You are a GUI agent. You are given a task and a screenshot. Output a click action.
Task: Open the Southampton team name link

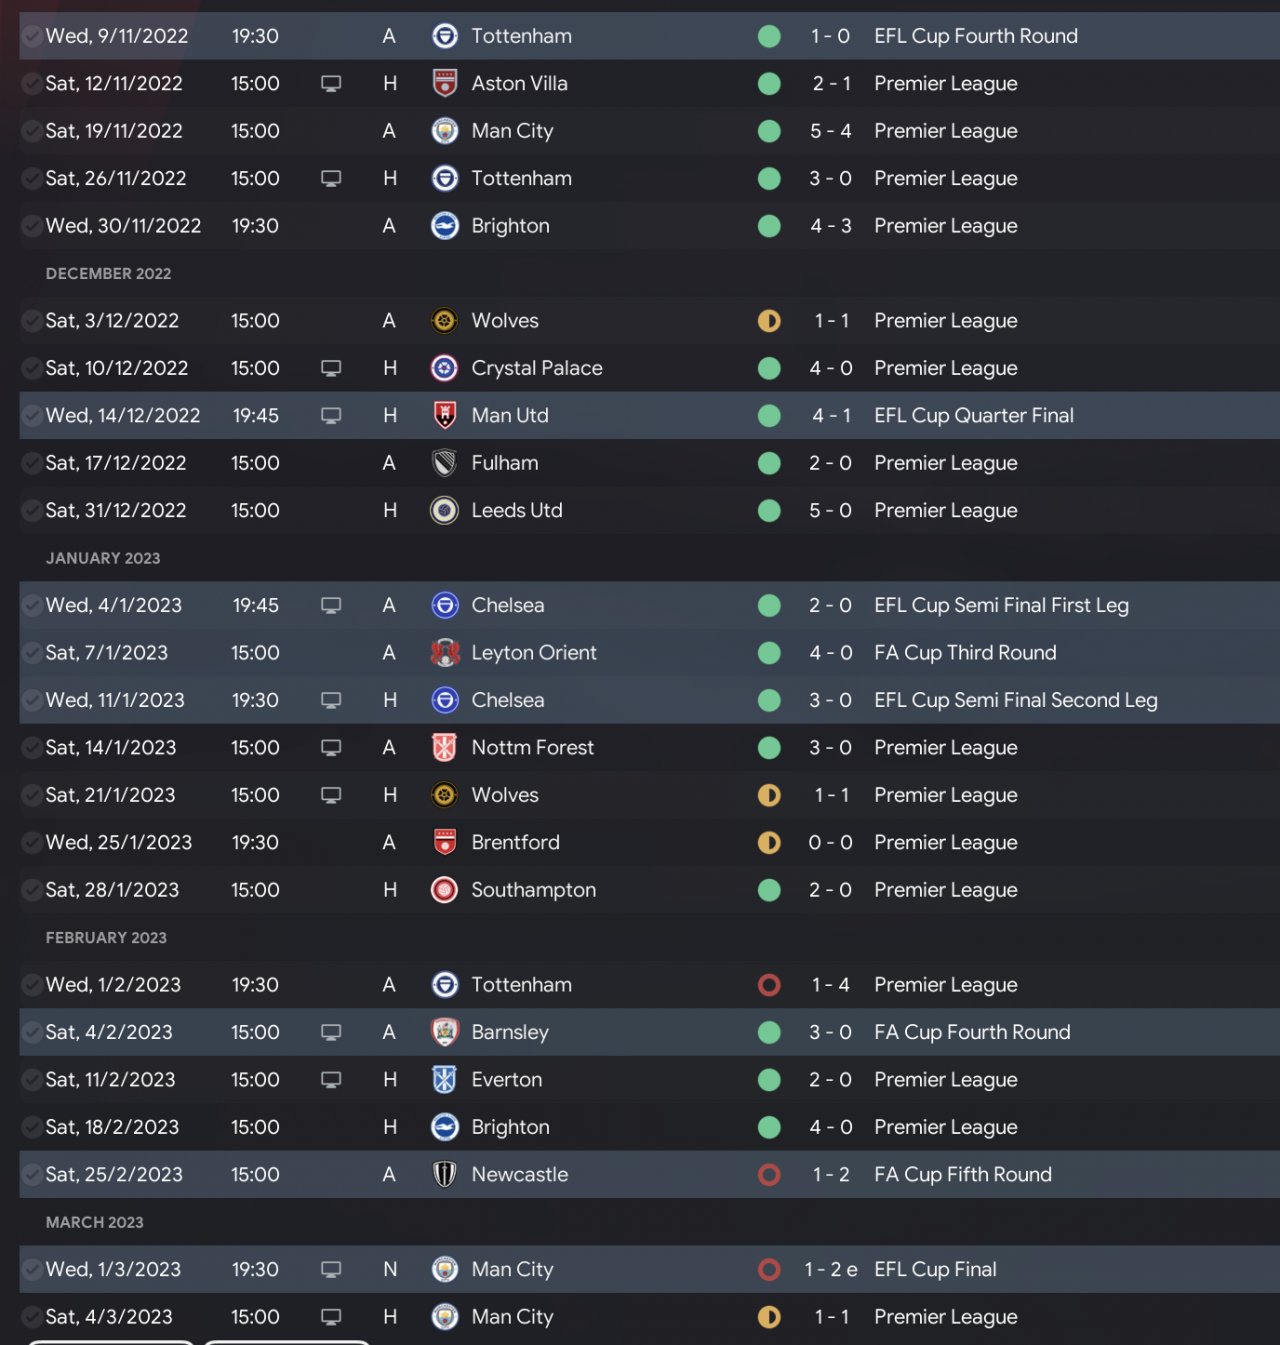point(533,890)
